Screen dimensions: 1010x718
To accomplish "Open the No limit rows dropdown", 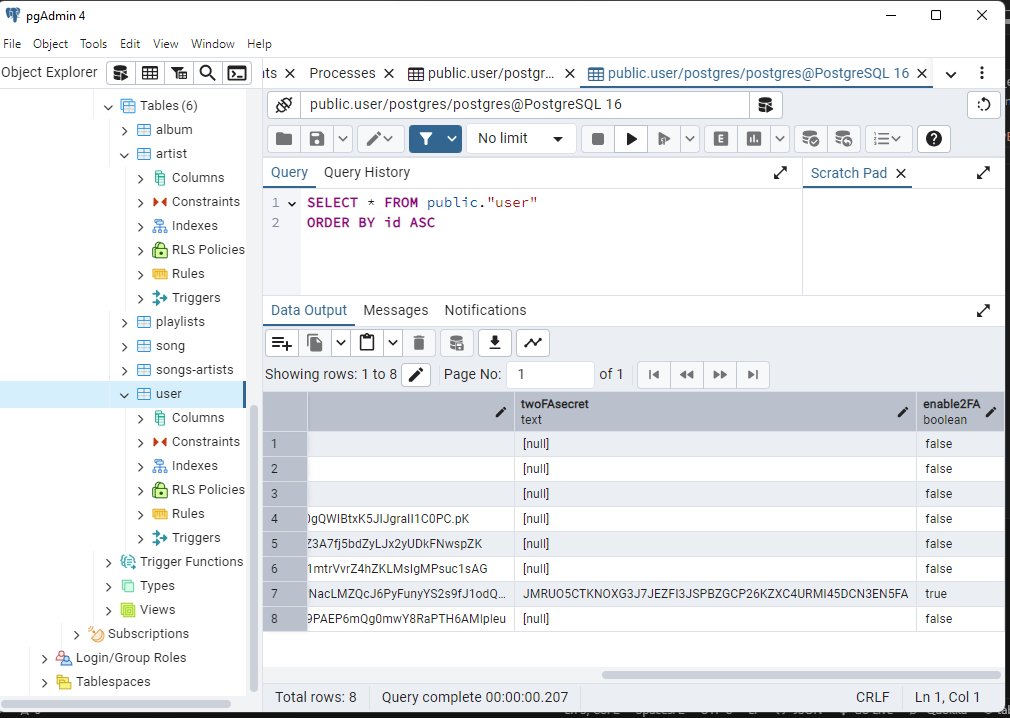I will (520, 138).
